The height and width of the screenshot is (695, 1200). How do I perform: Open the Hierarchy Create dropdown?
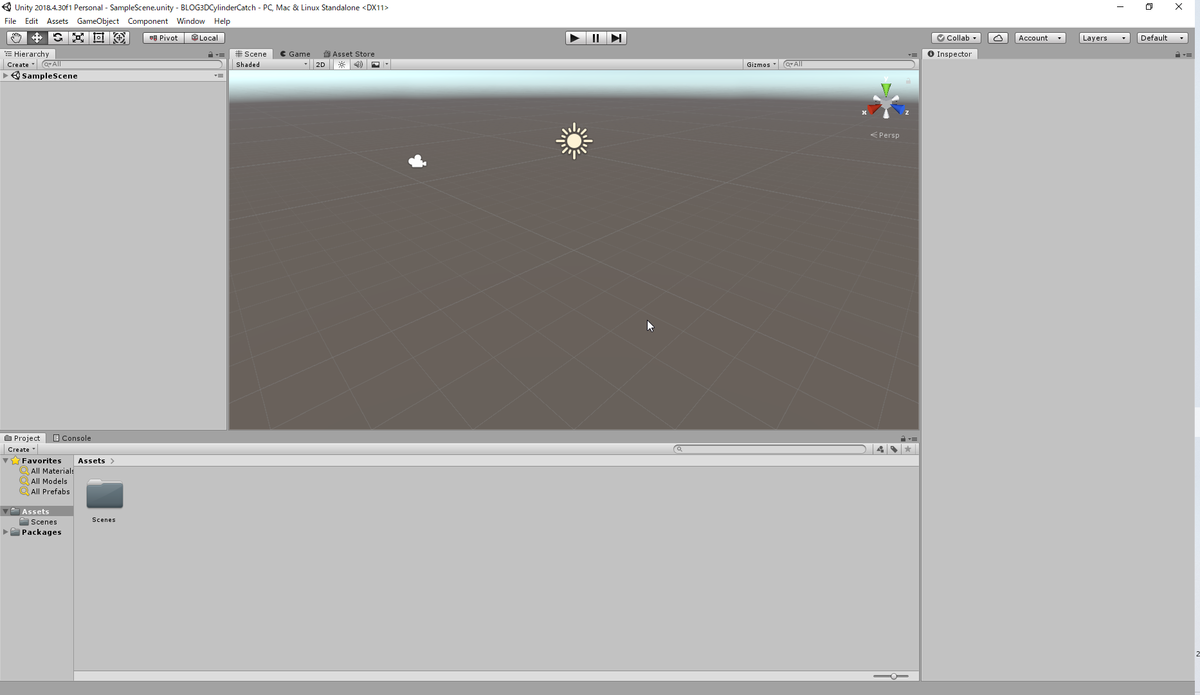click(20, 64)
